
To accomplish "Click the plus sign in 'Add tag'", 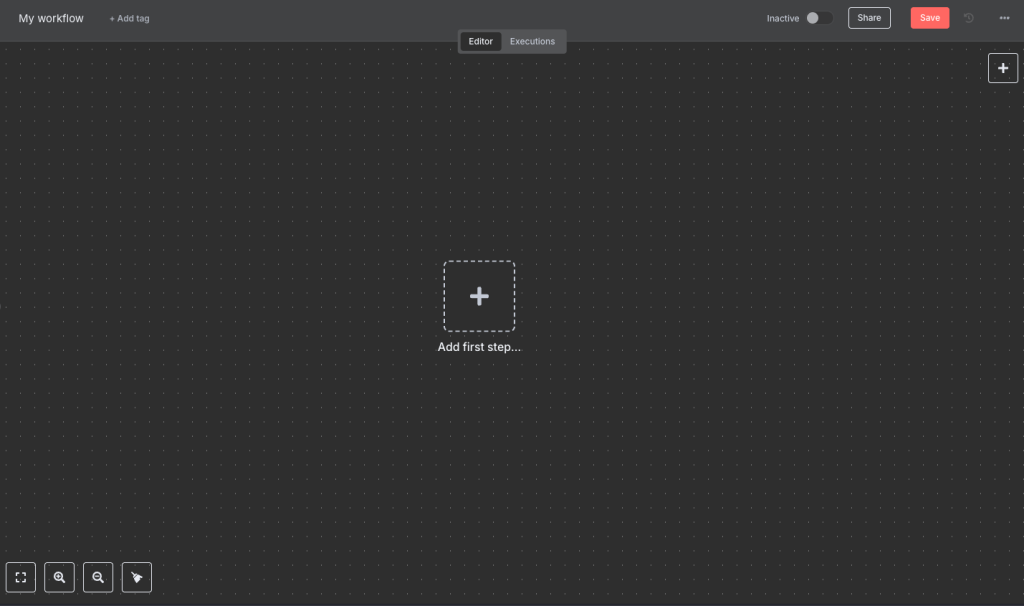I will [112, 18].
